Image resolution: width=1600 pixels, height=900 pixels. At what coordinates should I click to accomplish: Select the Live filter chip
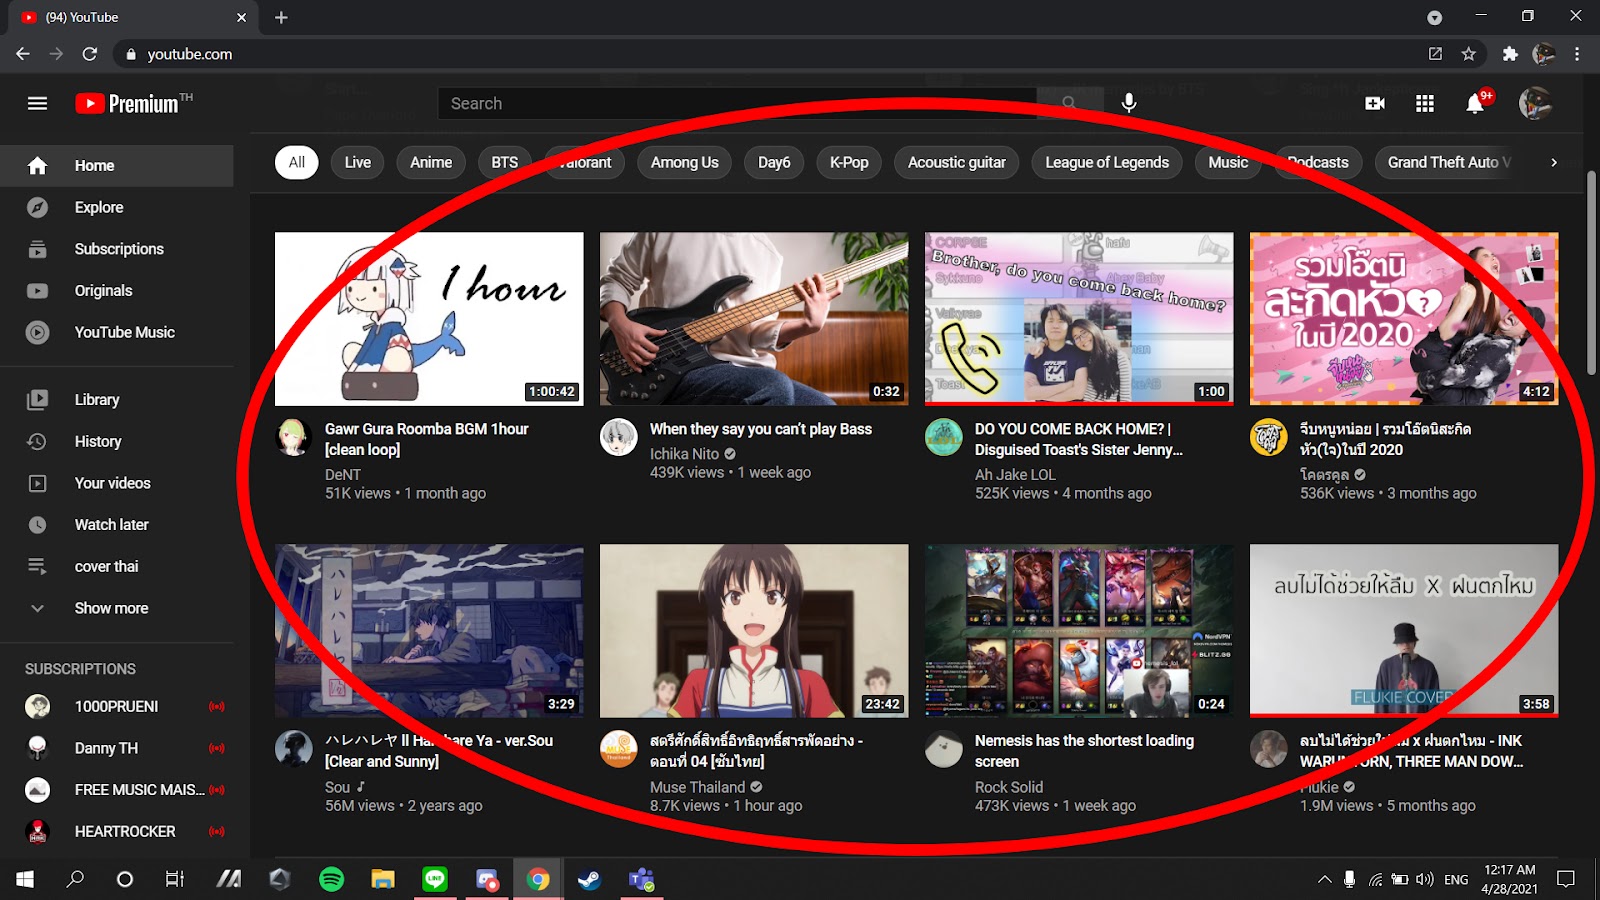[x=358, y=162]
